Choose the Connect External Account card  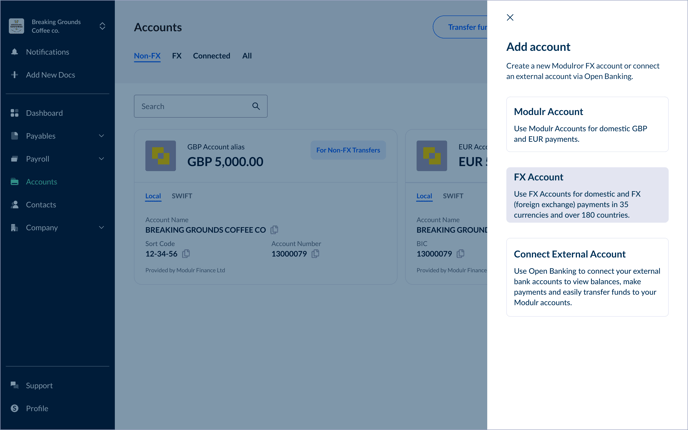pyautogui.click(x=587, y=277)
